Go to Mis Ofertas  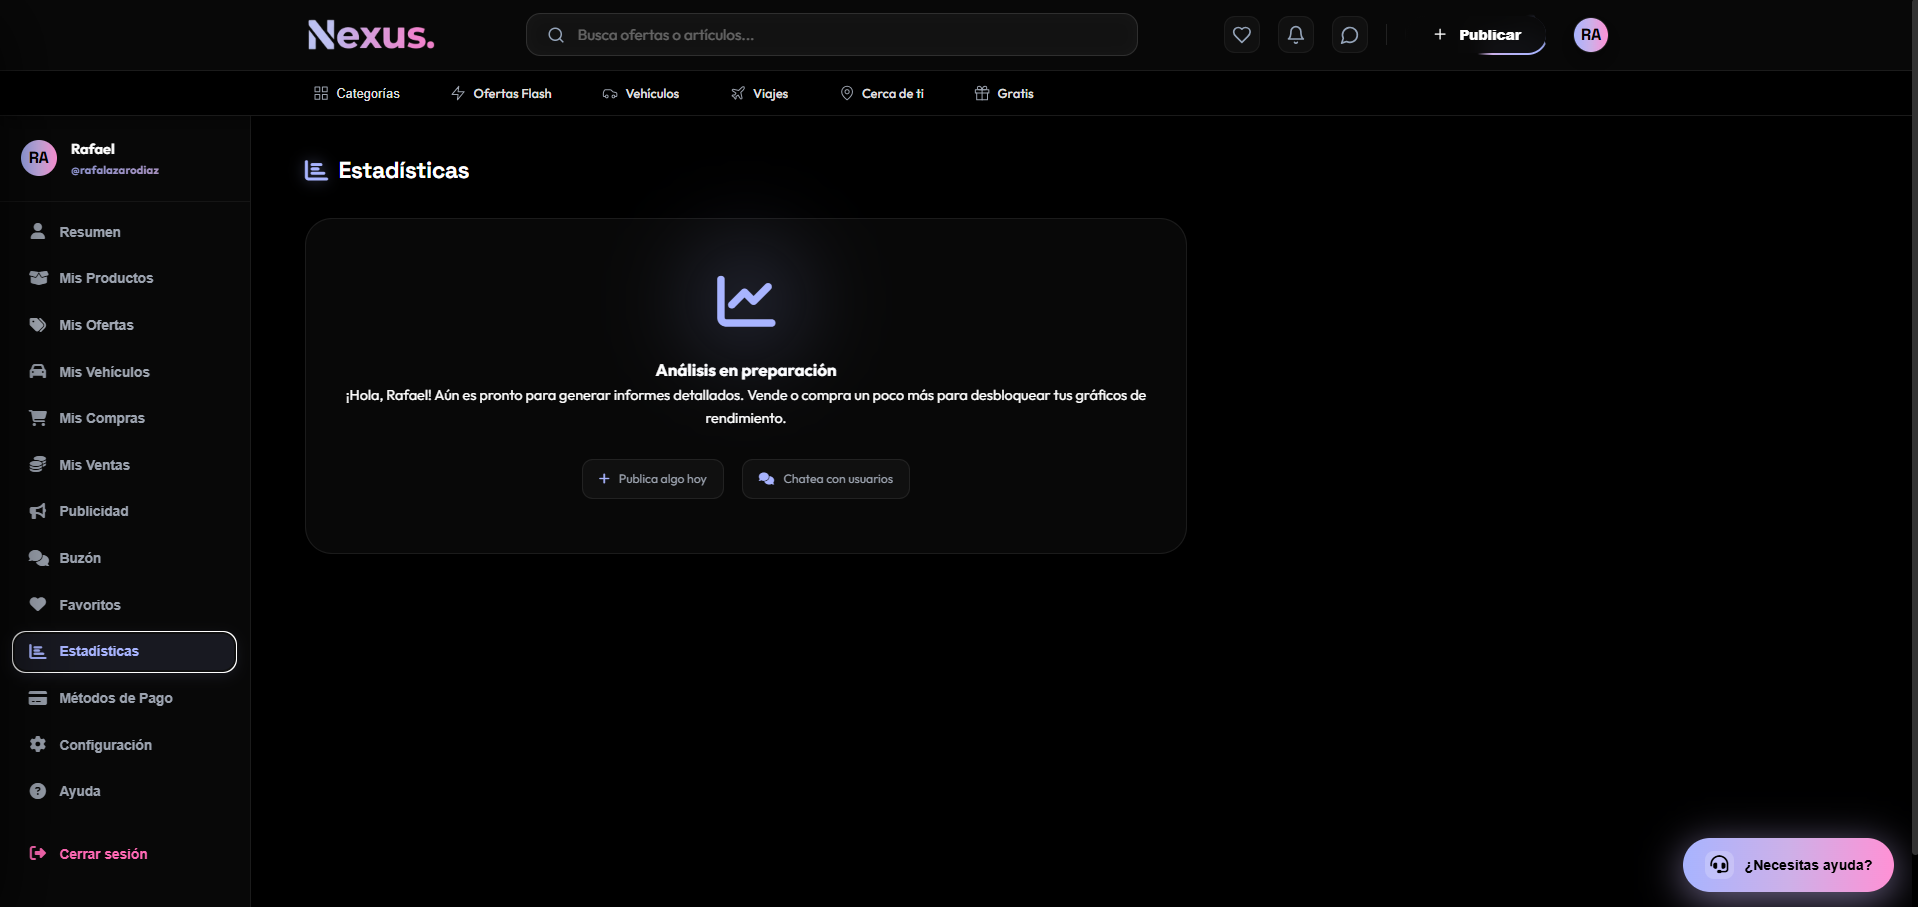pos(124,325)
